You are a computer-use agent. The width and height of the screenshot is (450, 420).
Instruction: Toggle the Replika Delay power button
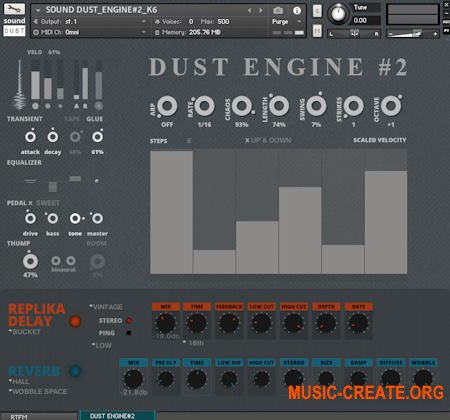pyautogui.click(x=75, y=321)
